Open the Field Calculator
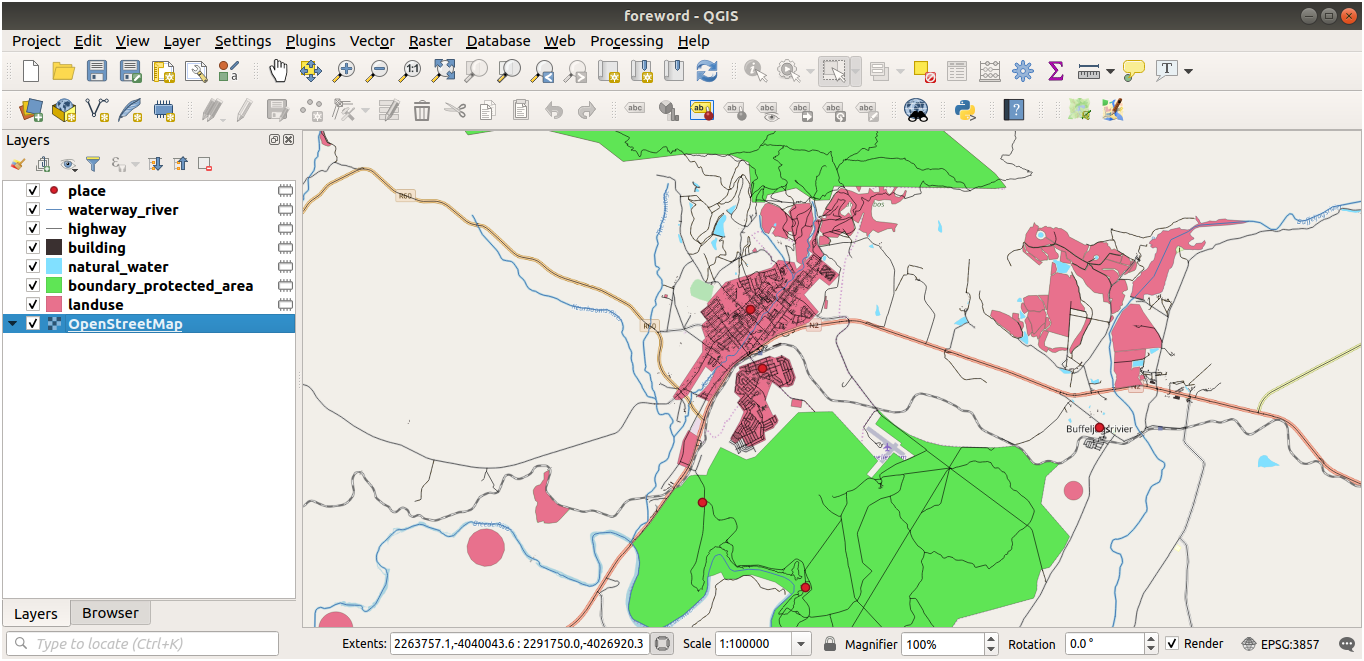 (x=989, y=71)
